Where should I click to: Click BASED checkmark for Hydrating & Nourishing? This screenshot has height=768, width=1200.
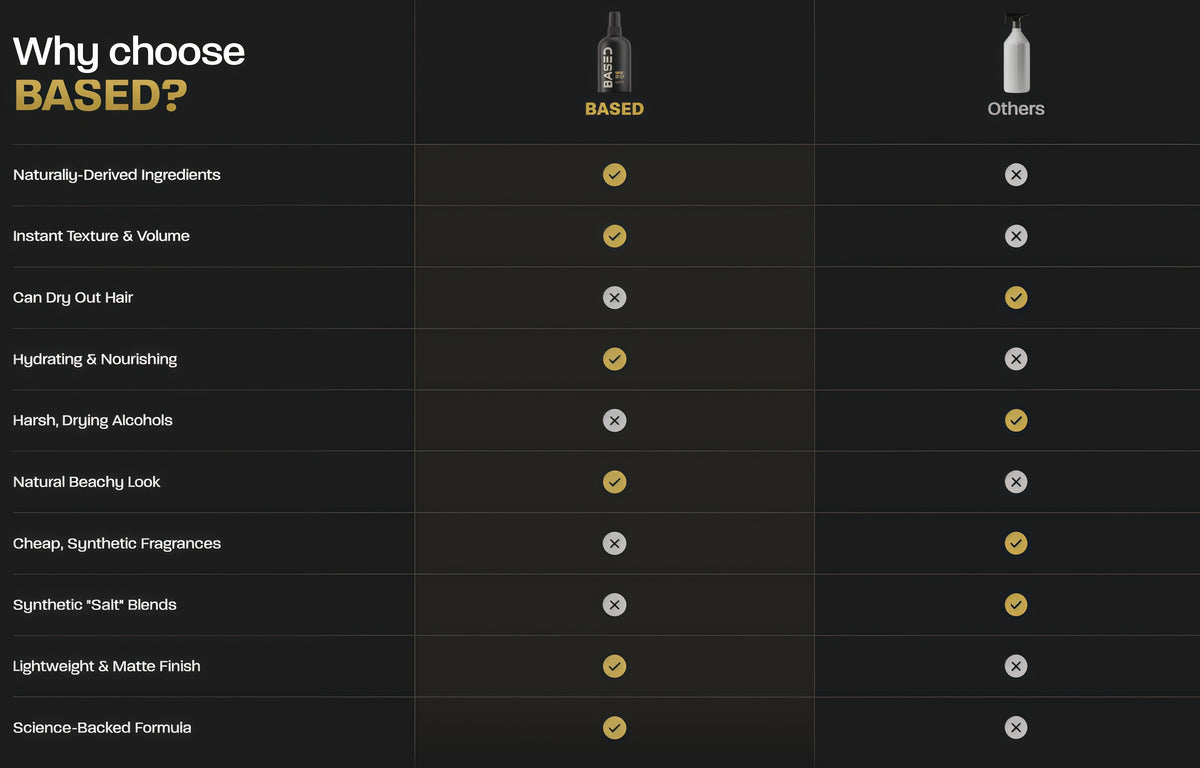pyautogui.click(x=615, y=359)
